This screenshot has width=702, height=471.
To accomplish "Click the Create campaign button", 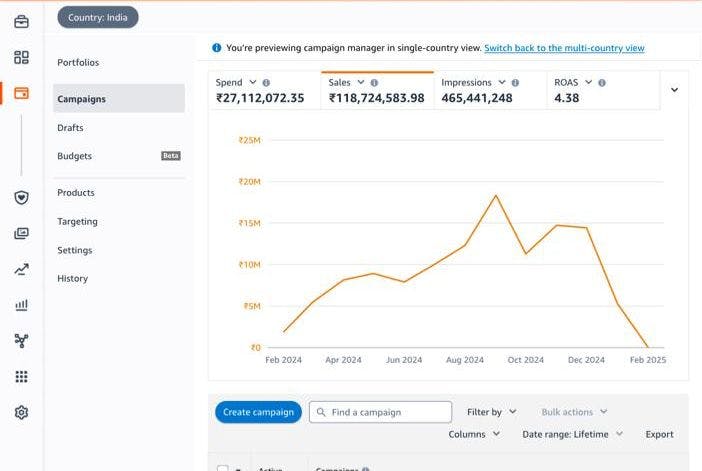I will pyautogui.click(x=258, y=412).
